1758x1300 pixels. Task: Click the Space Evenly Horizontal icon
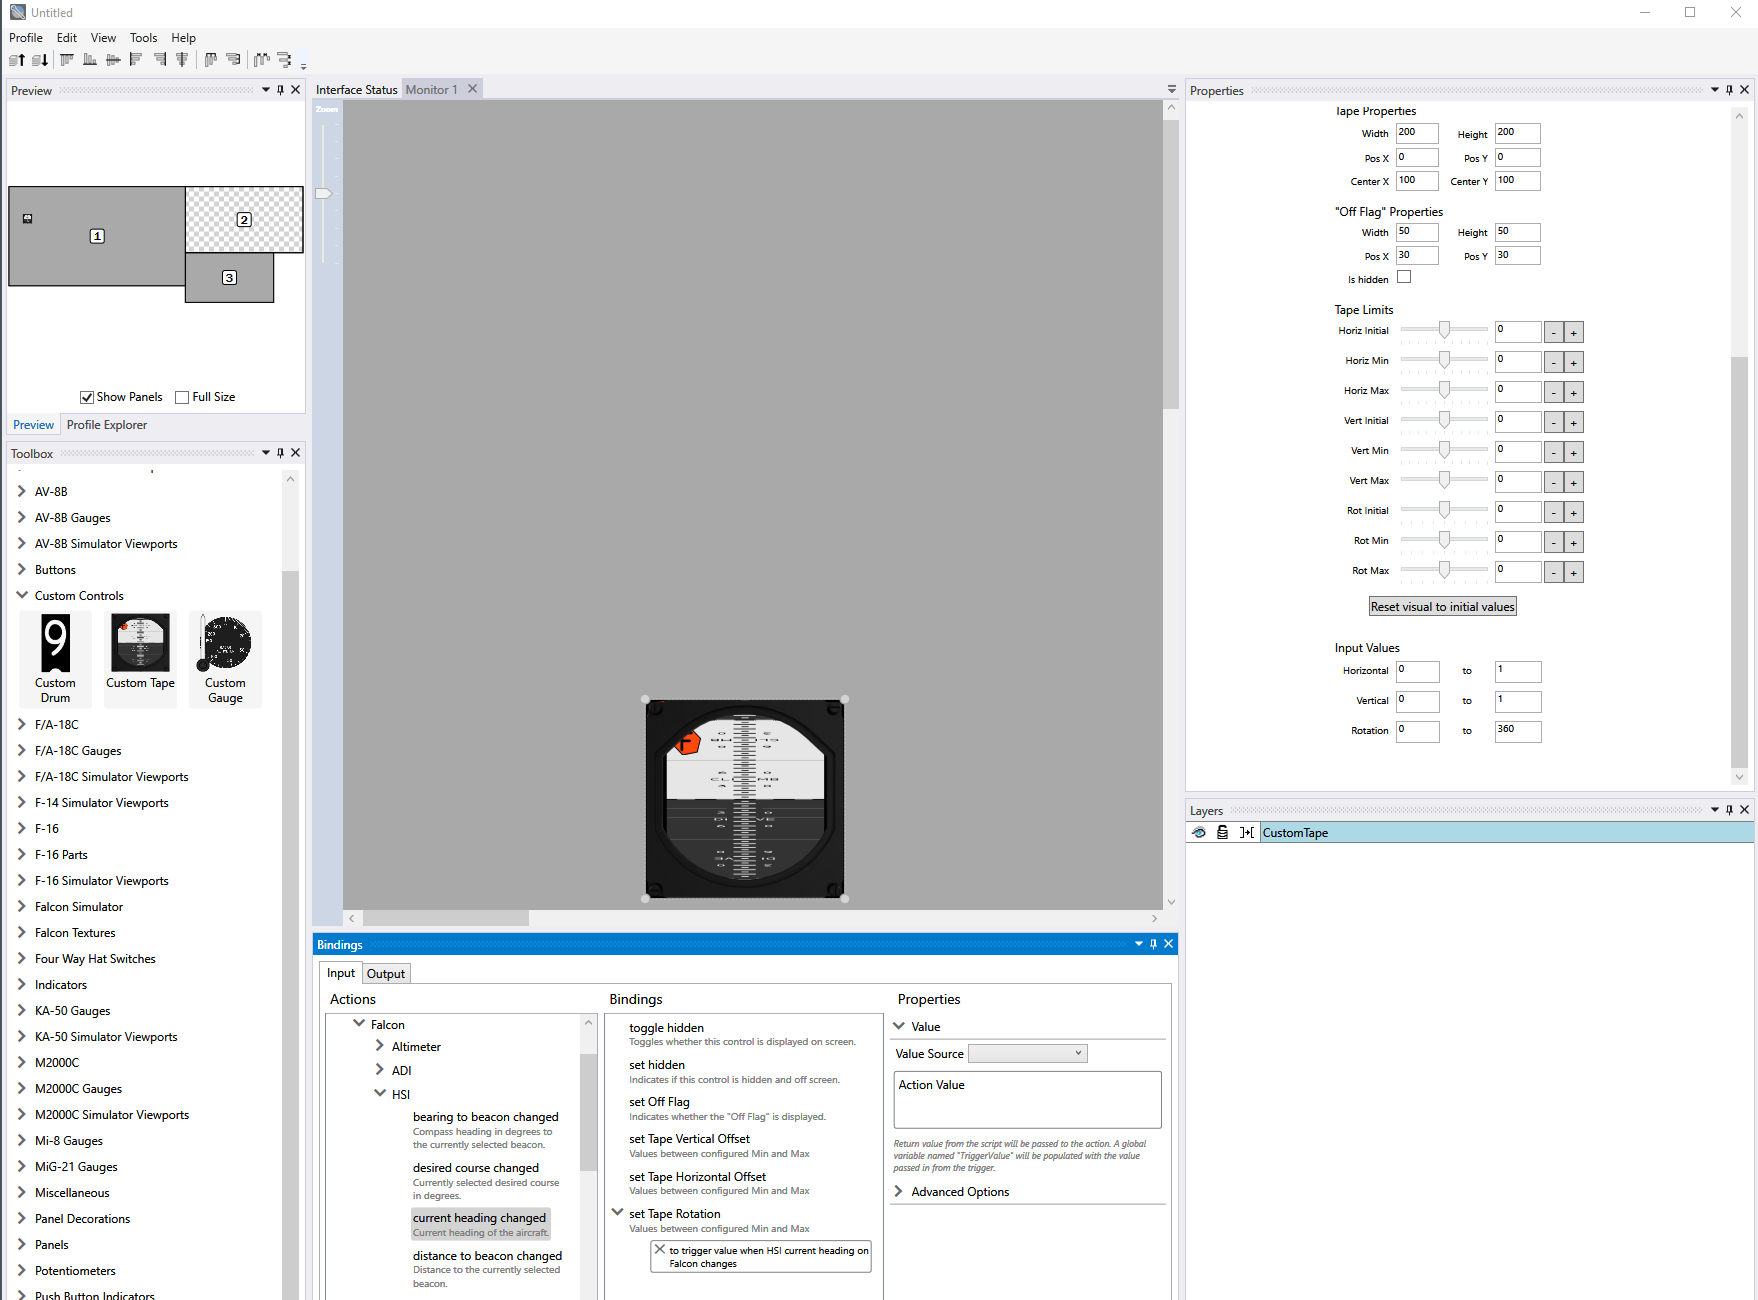point(261,60)
